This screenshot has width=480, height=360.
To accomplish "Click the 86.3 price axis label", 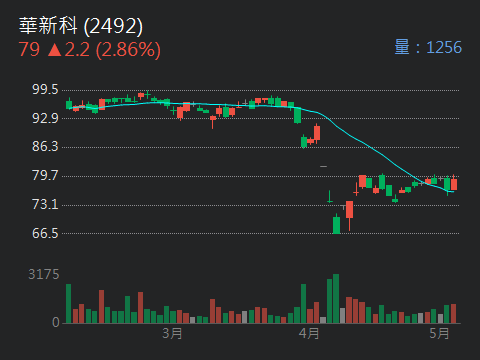I will coord(45,147).
